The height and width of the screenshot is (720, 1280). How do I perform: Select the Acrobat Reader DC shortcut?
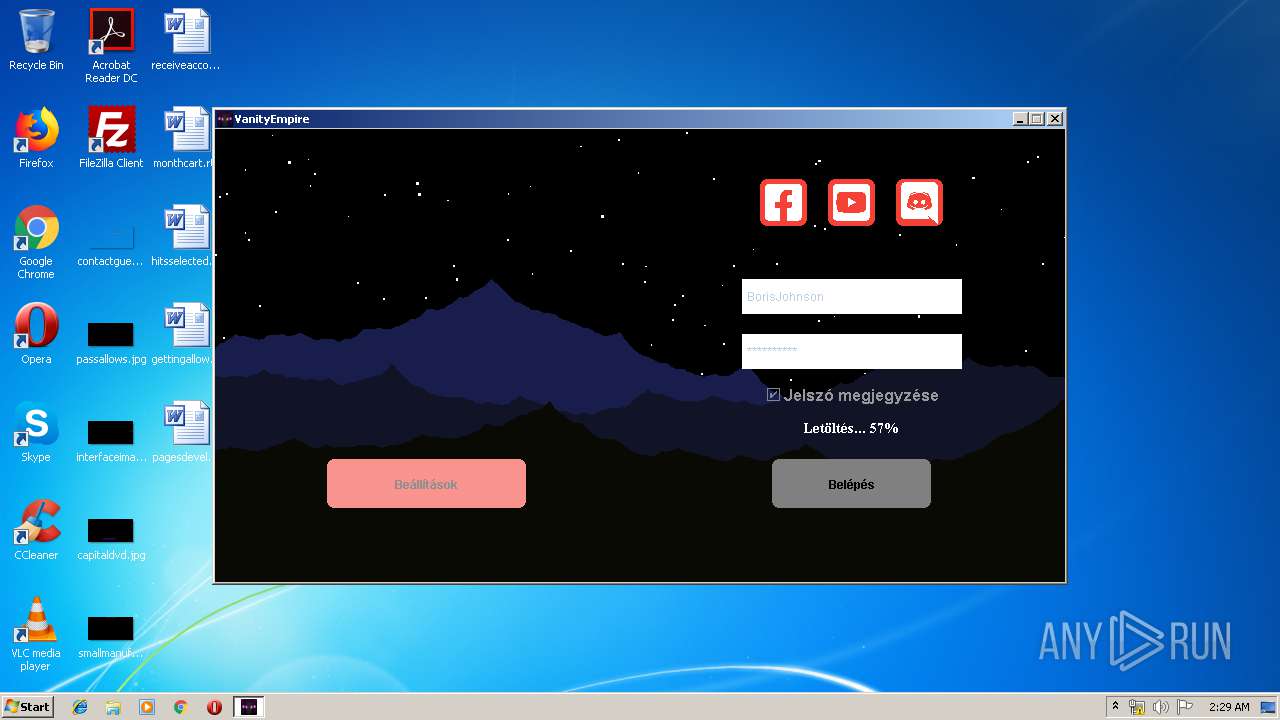tap(111, 46)
